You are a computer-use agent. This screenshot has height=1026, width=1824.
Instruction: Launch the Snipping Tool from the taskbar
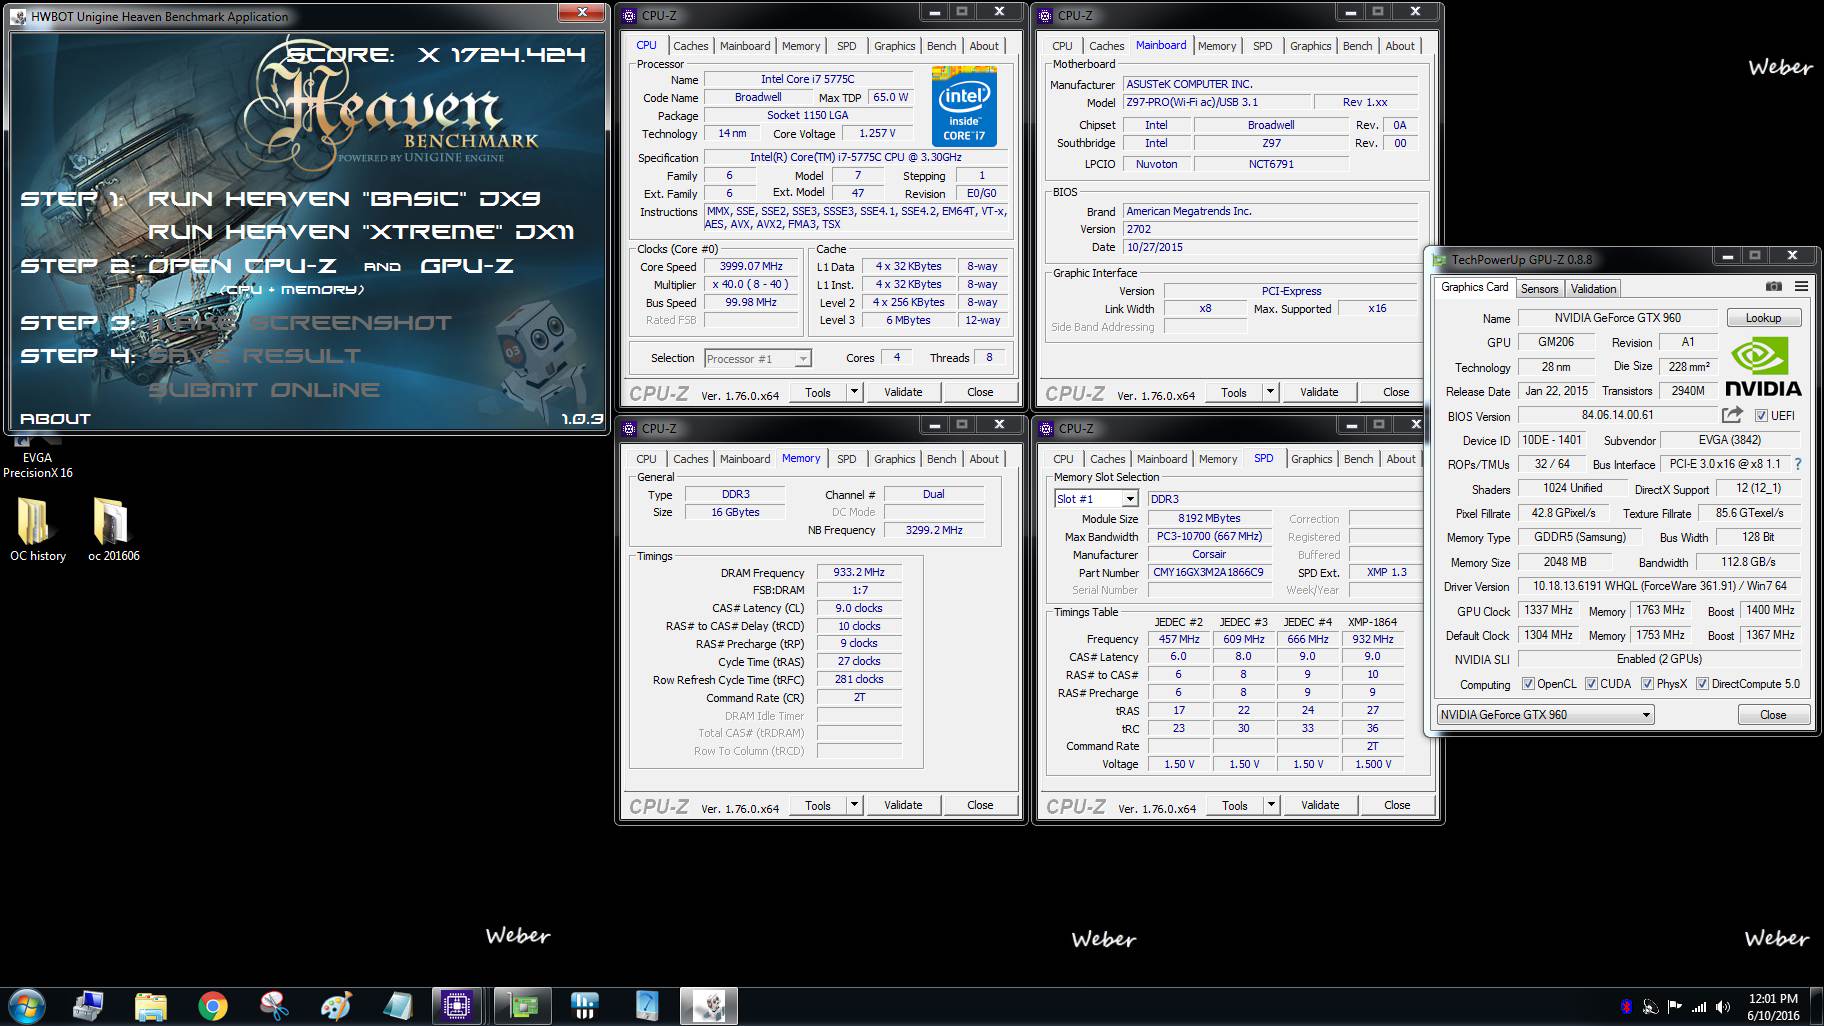274,1005
